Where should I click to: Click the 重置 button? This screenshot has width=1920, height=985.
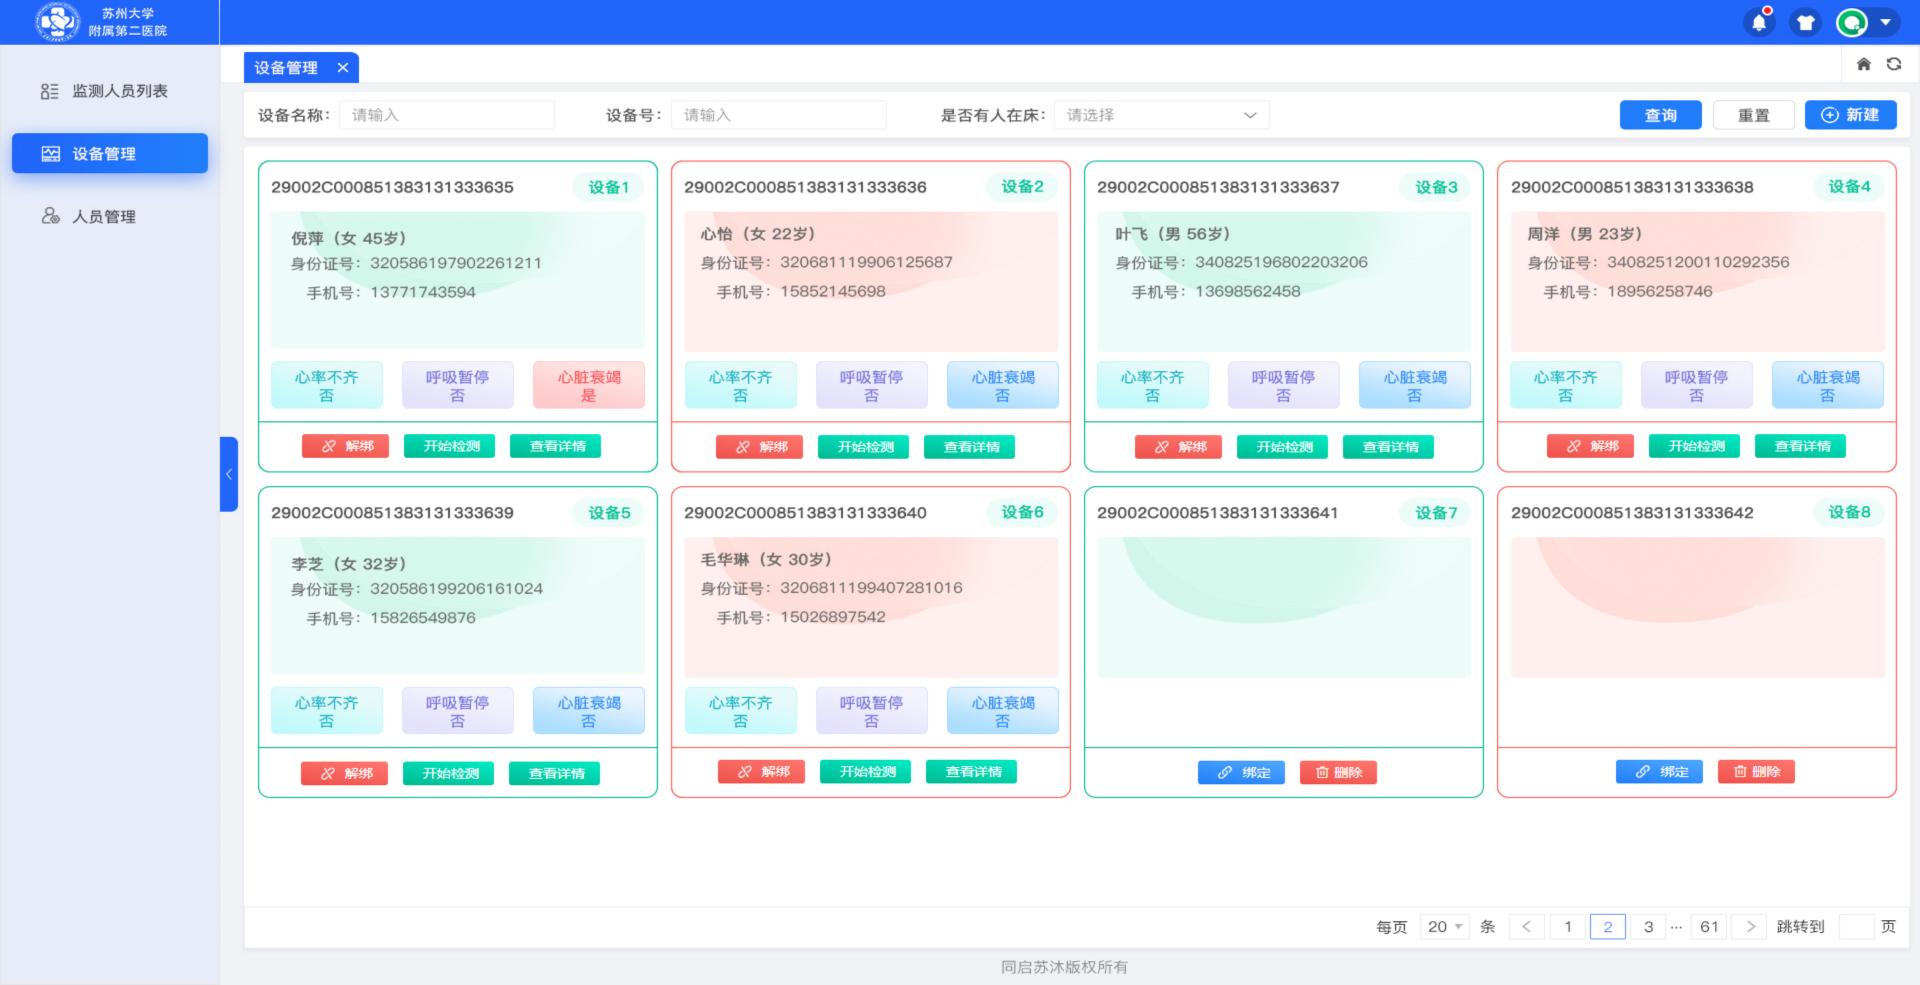pos(1753,115)
